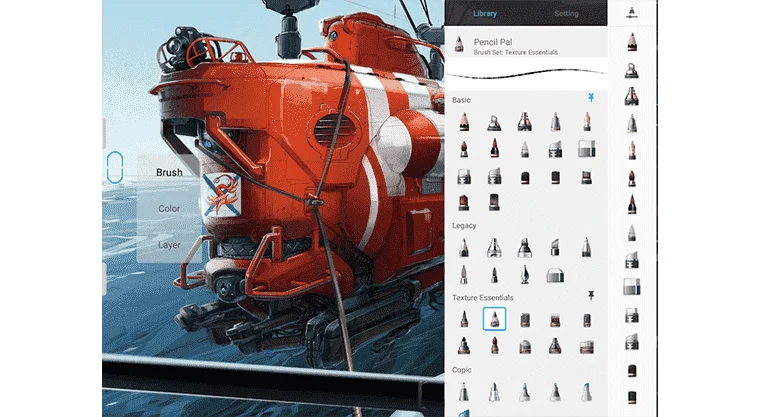This screenshot has width=760, height=417.
Task: Pick the fourth brush in Basic's first row
Action: click(555, 122)
